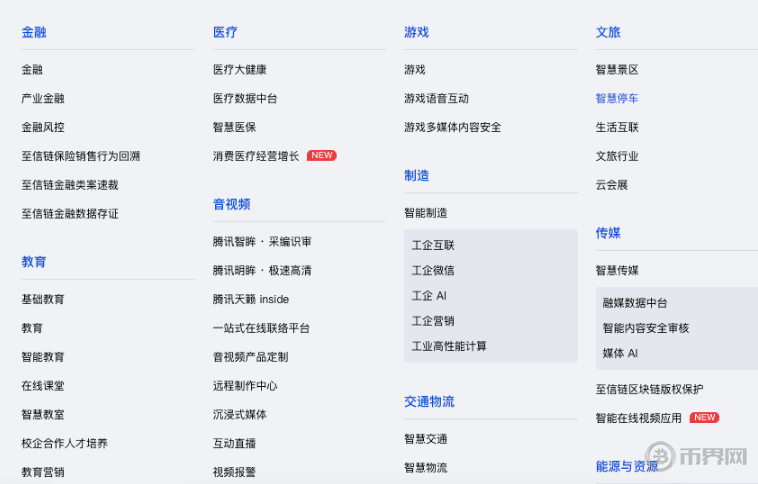Open the 医疗 category heading
This screenshot has width=758, height=484.
[225, 32]
